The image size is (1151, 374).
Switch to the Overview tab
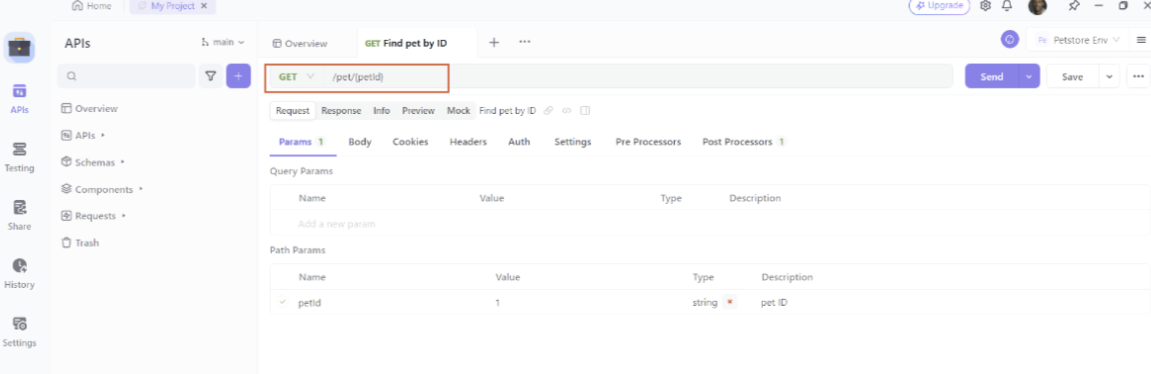click(x=299, y=43)
